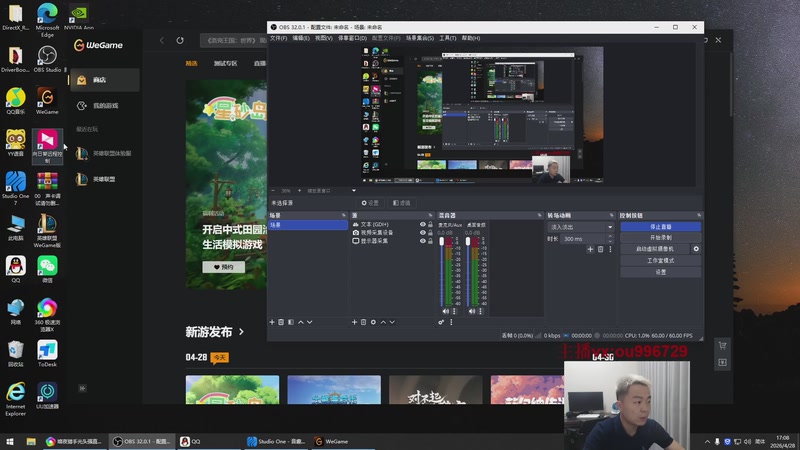This screenshot has height=450, width=800.
Task: Click the 启动虚拟摄像机 button
Action: coord(655,248)
